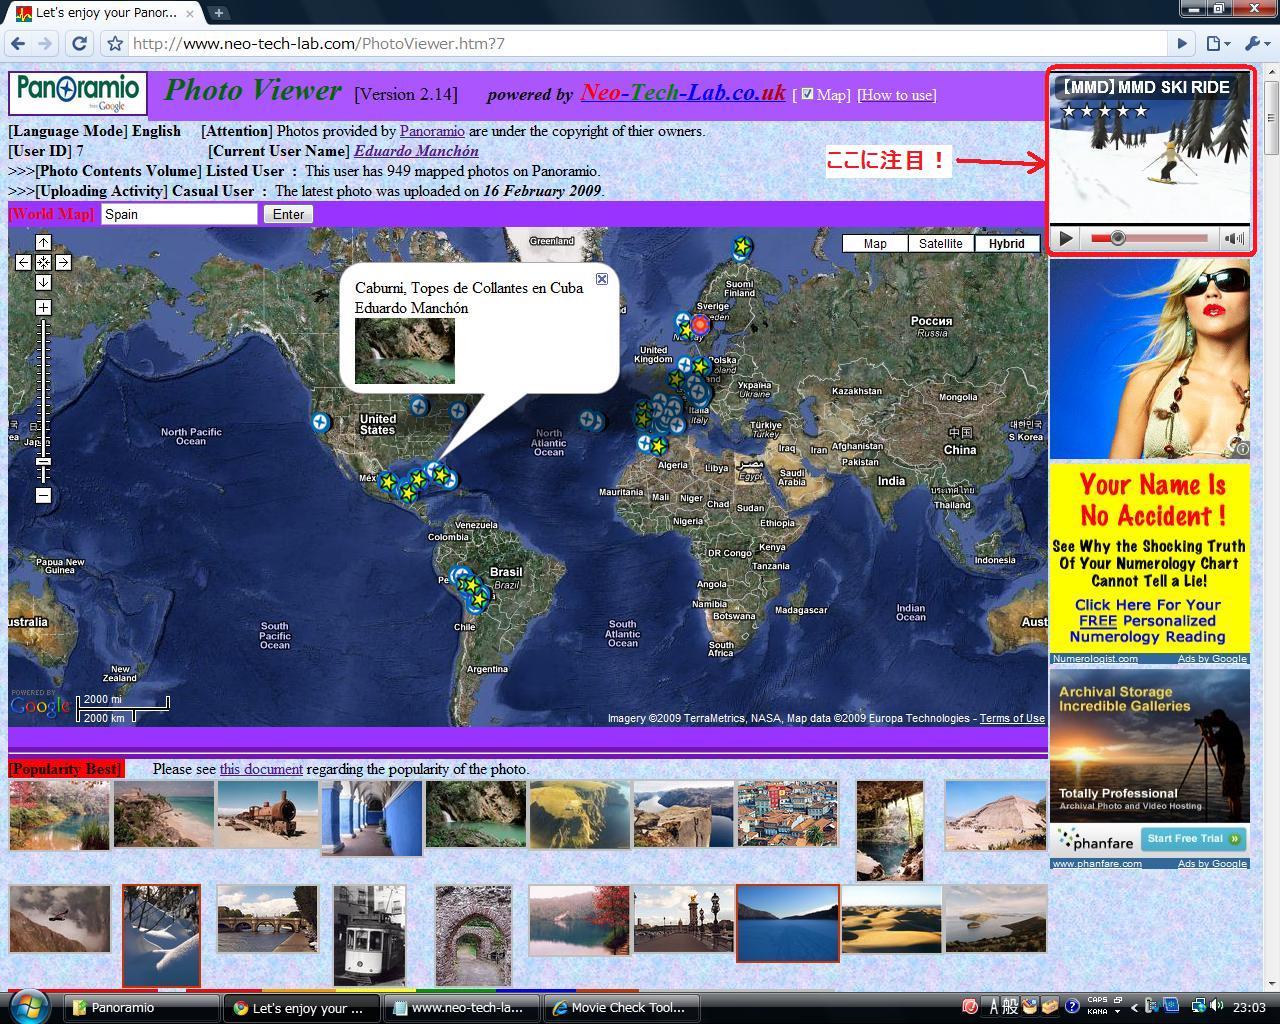This screenshot has height=1024, width=1280.
Task: Click the taskbar clock showing 23:03
Action: click(x=1250, y=1007)
